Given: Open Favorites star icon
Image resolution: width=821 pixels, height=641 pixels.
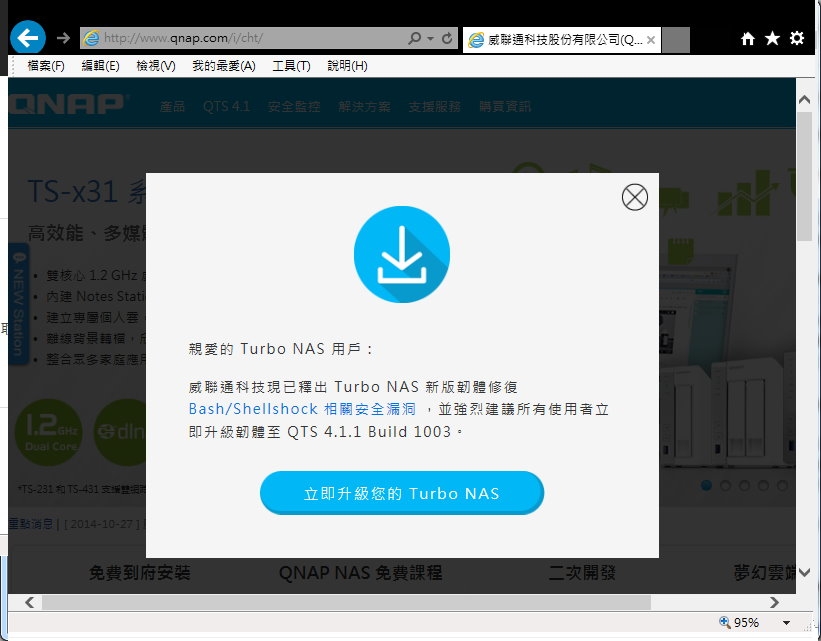Looking at the screenshot, I should tap(772, 38).
